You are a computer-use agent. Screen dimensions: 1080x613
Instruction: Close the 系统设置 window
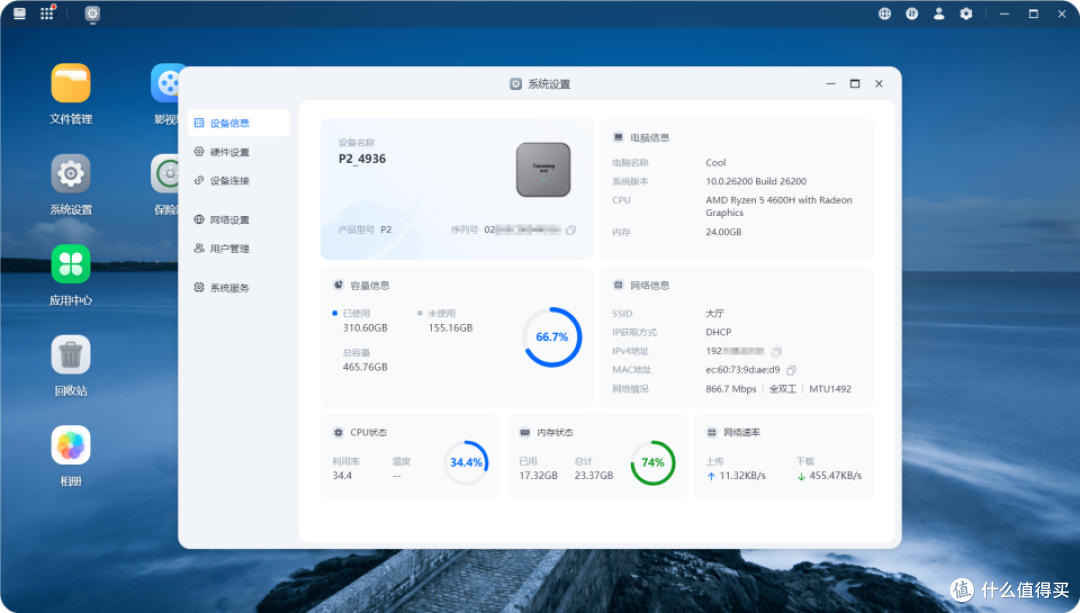click(879, 83)
